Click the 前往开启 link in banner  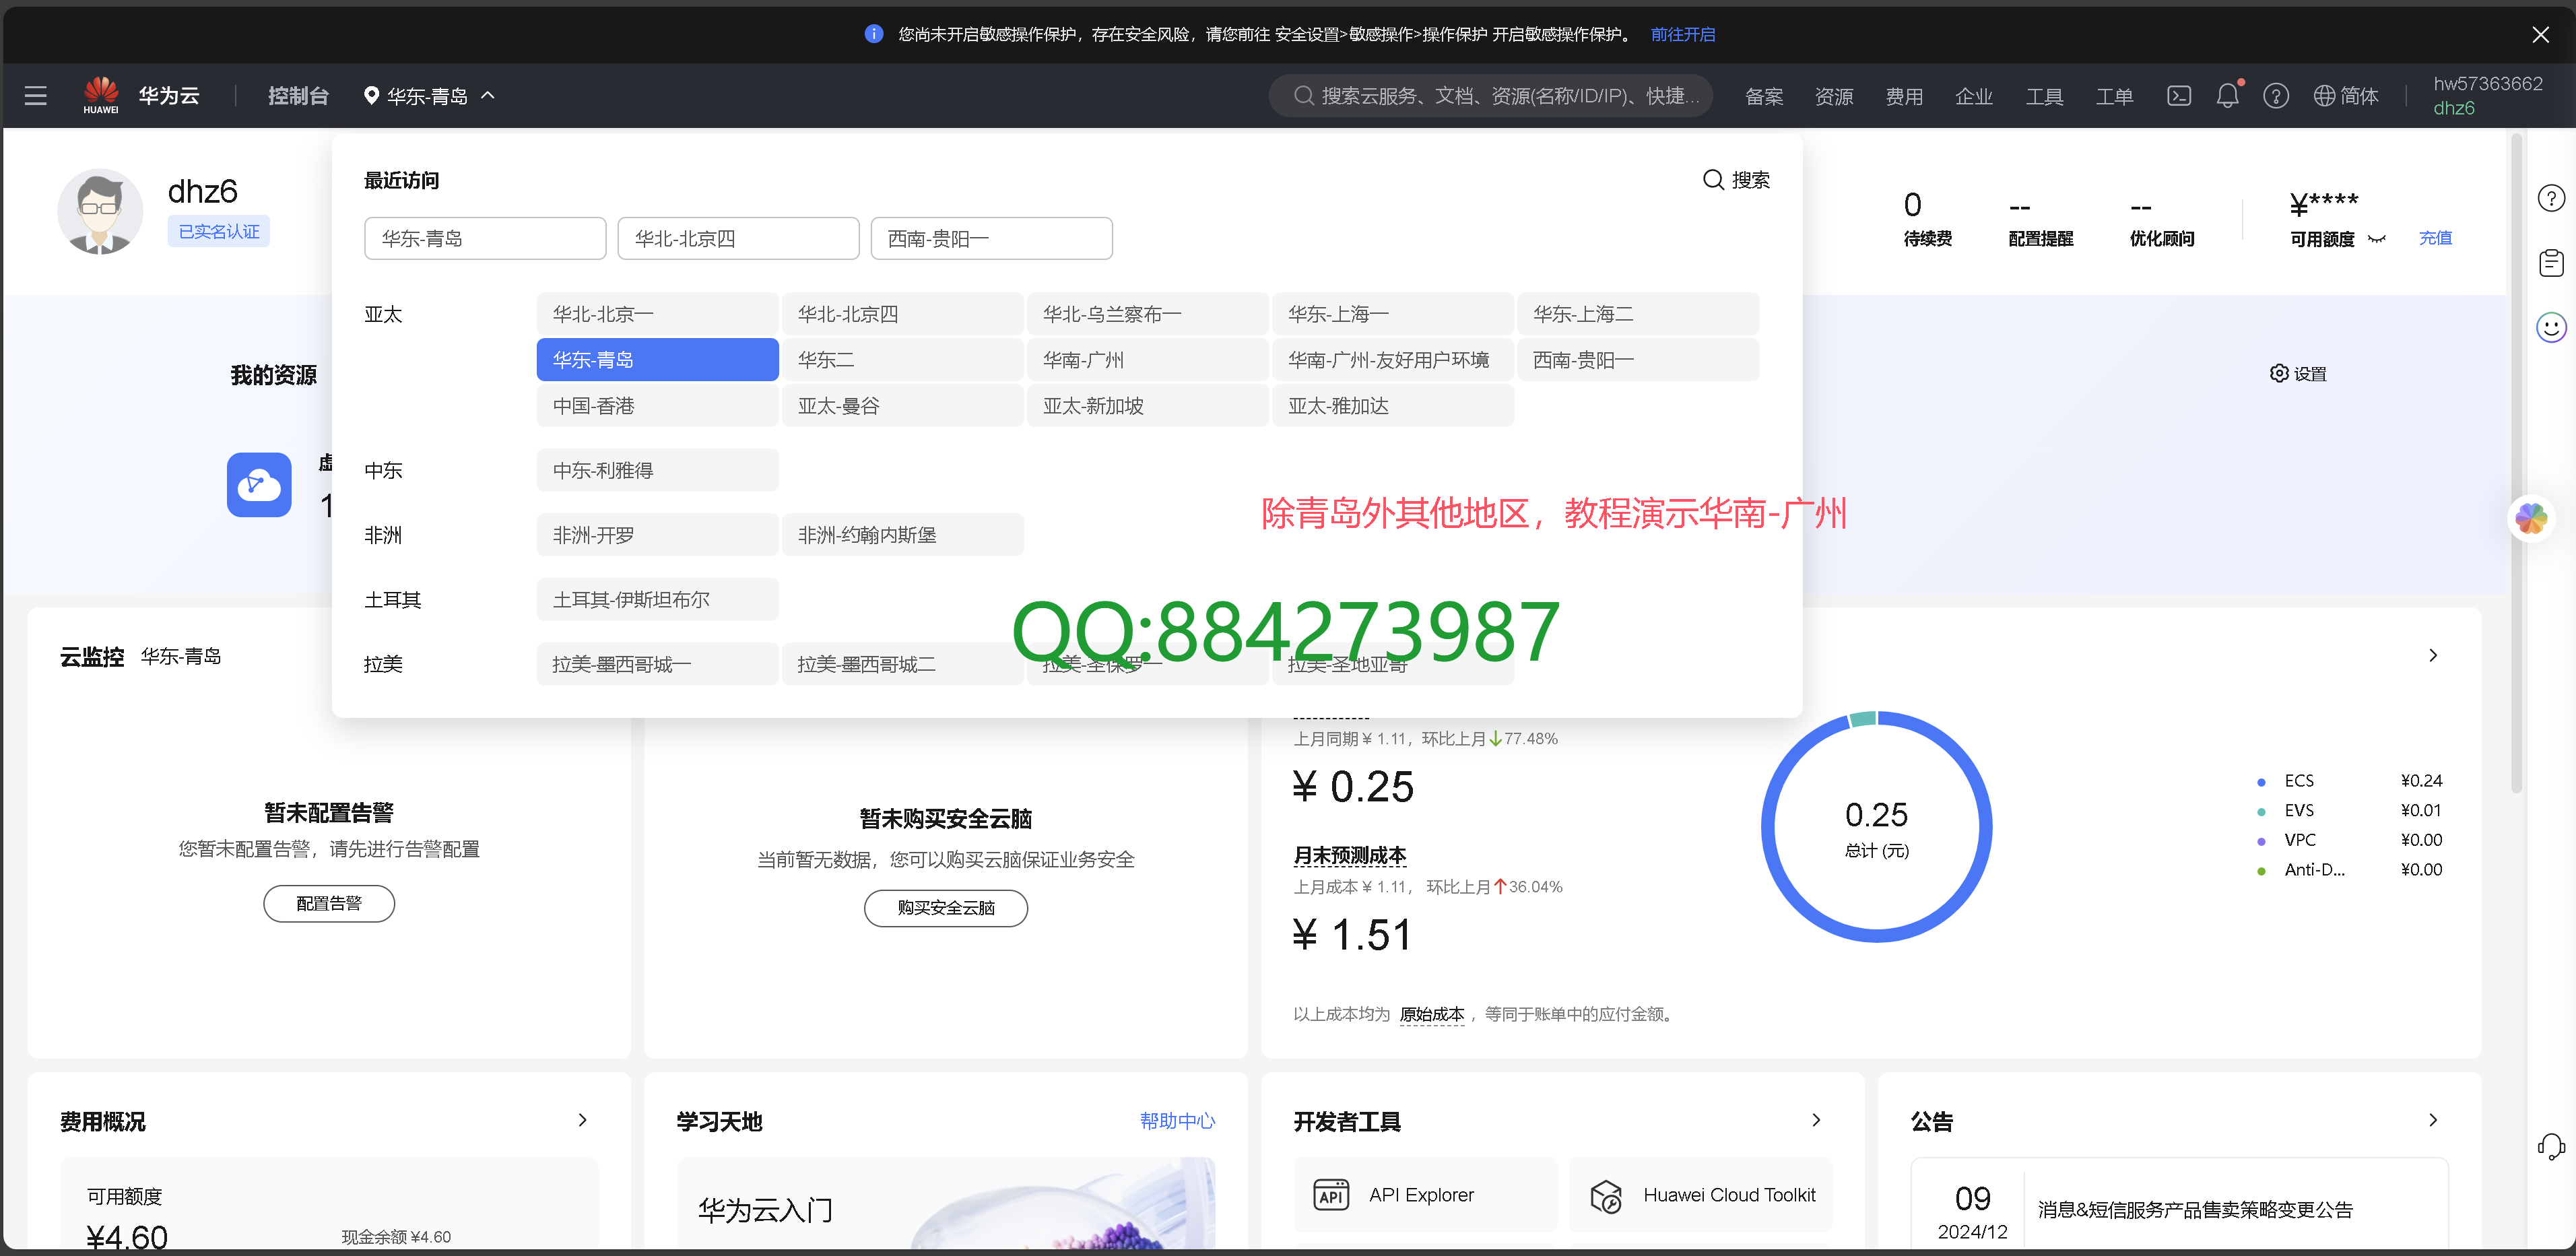pos(1682,34)
